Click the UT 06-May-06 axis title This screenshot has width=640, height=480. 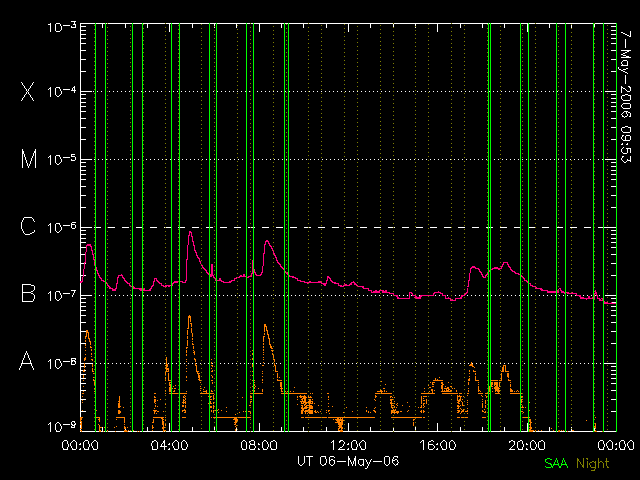348,461
